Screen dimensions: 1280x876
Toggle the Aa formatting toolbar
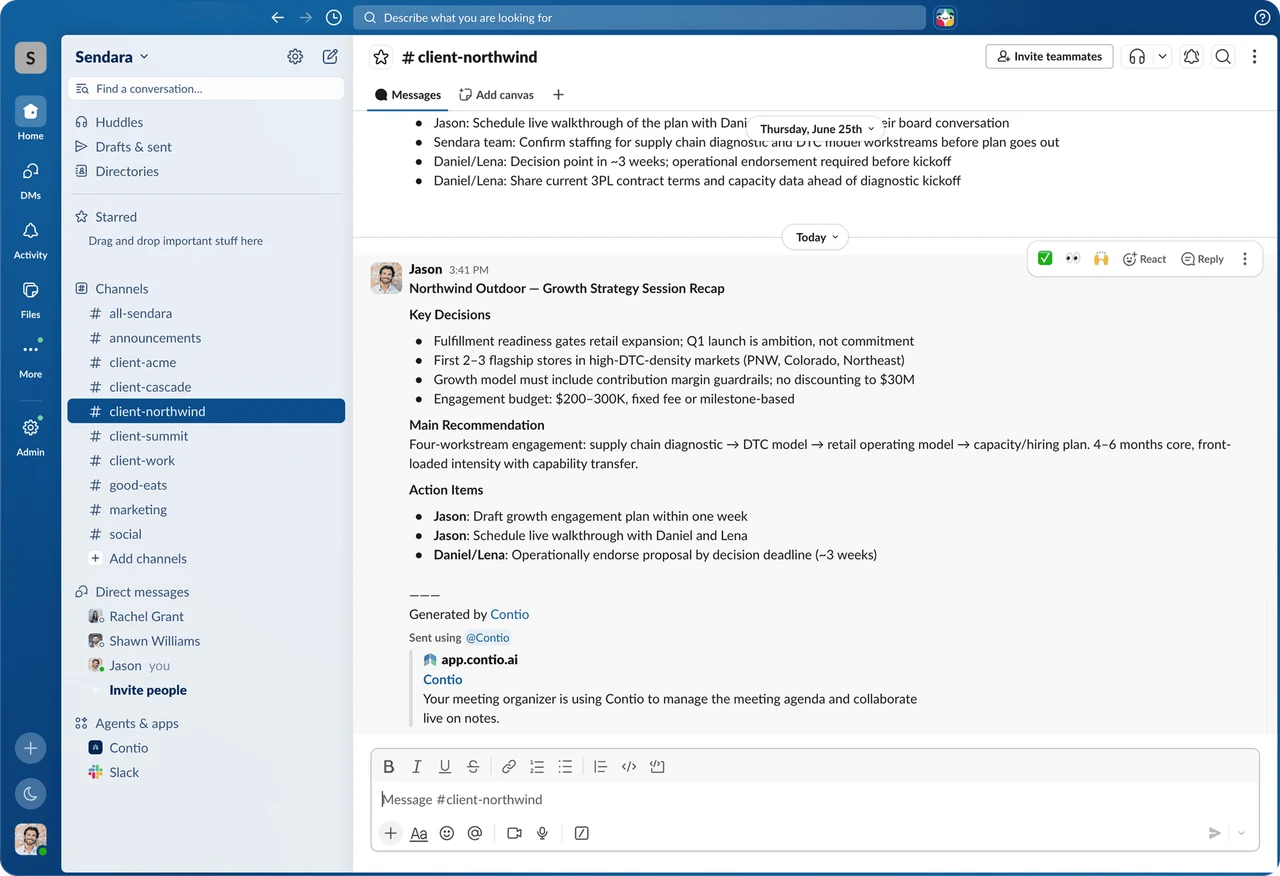[x=419, y=833]
